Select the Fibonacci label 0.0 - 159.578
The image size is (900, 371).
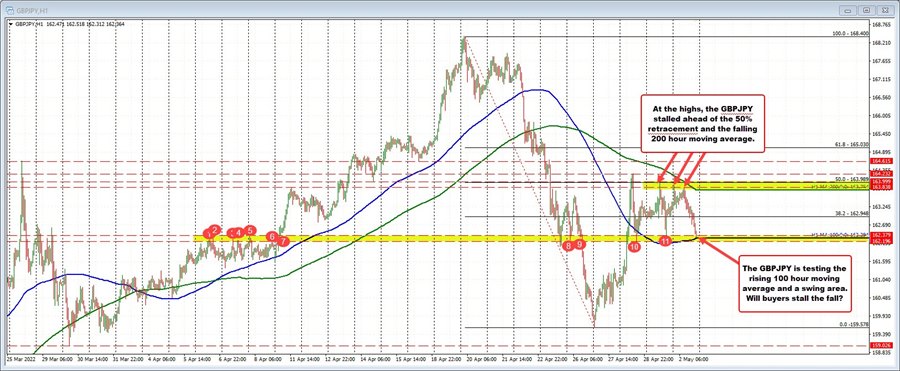coord(853,324)
